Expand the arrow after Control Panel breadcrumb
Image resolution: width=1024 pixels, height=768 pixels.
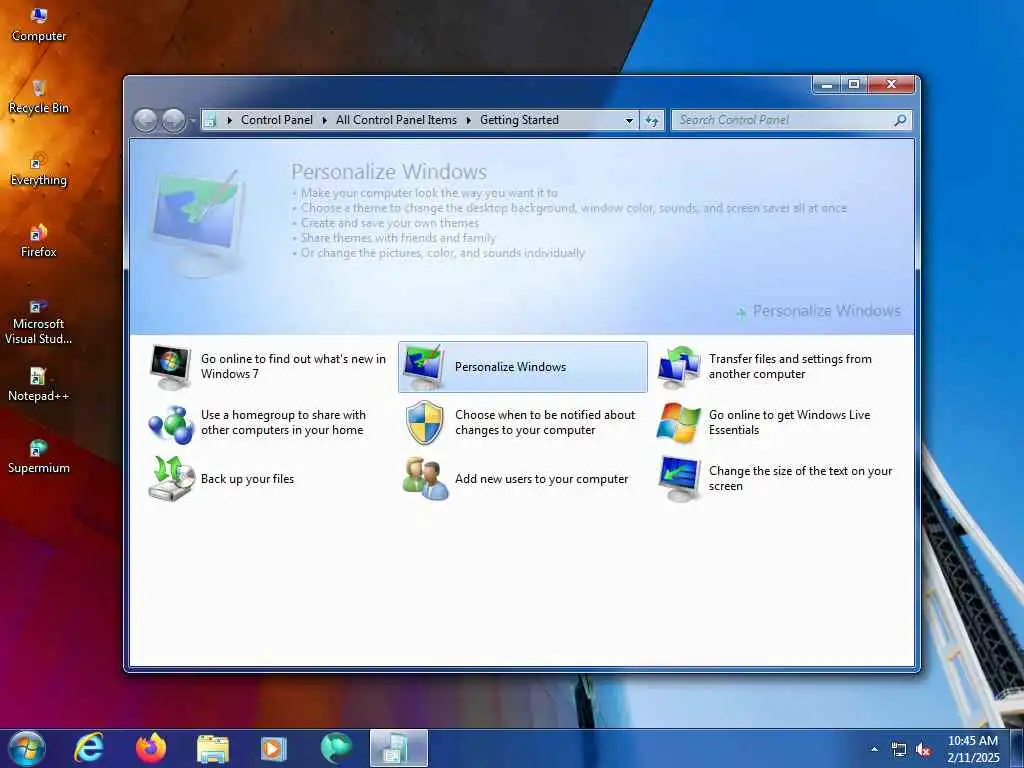tap(325, 120)
